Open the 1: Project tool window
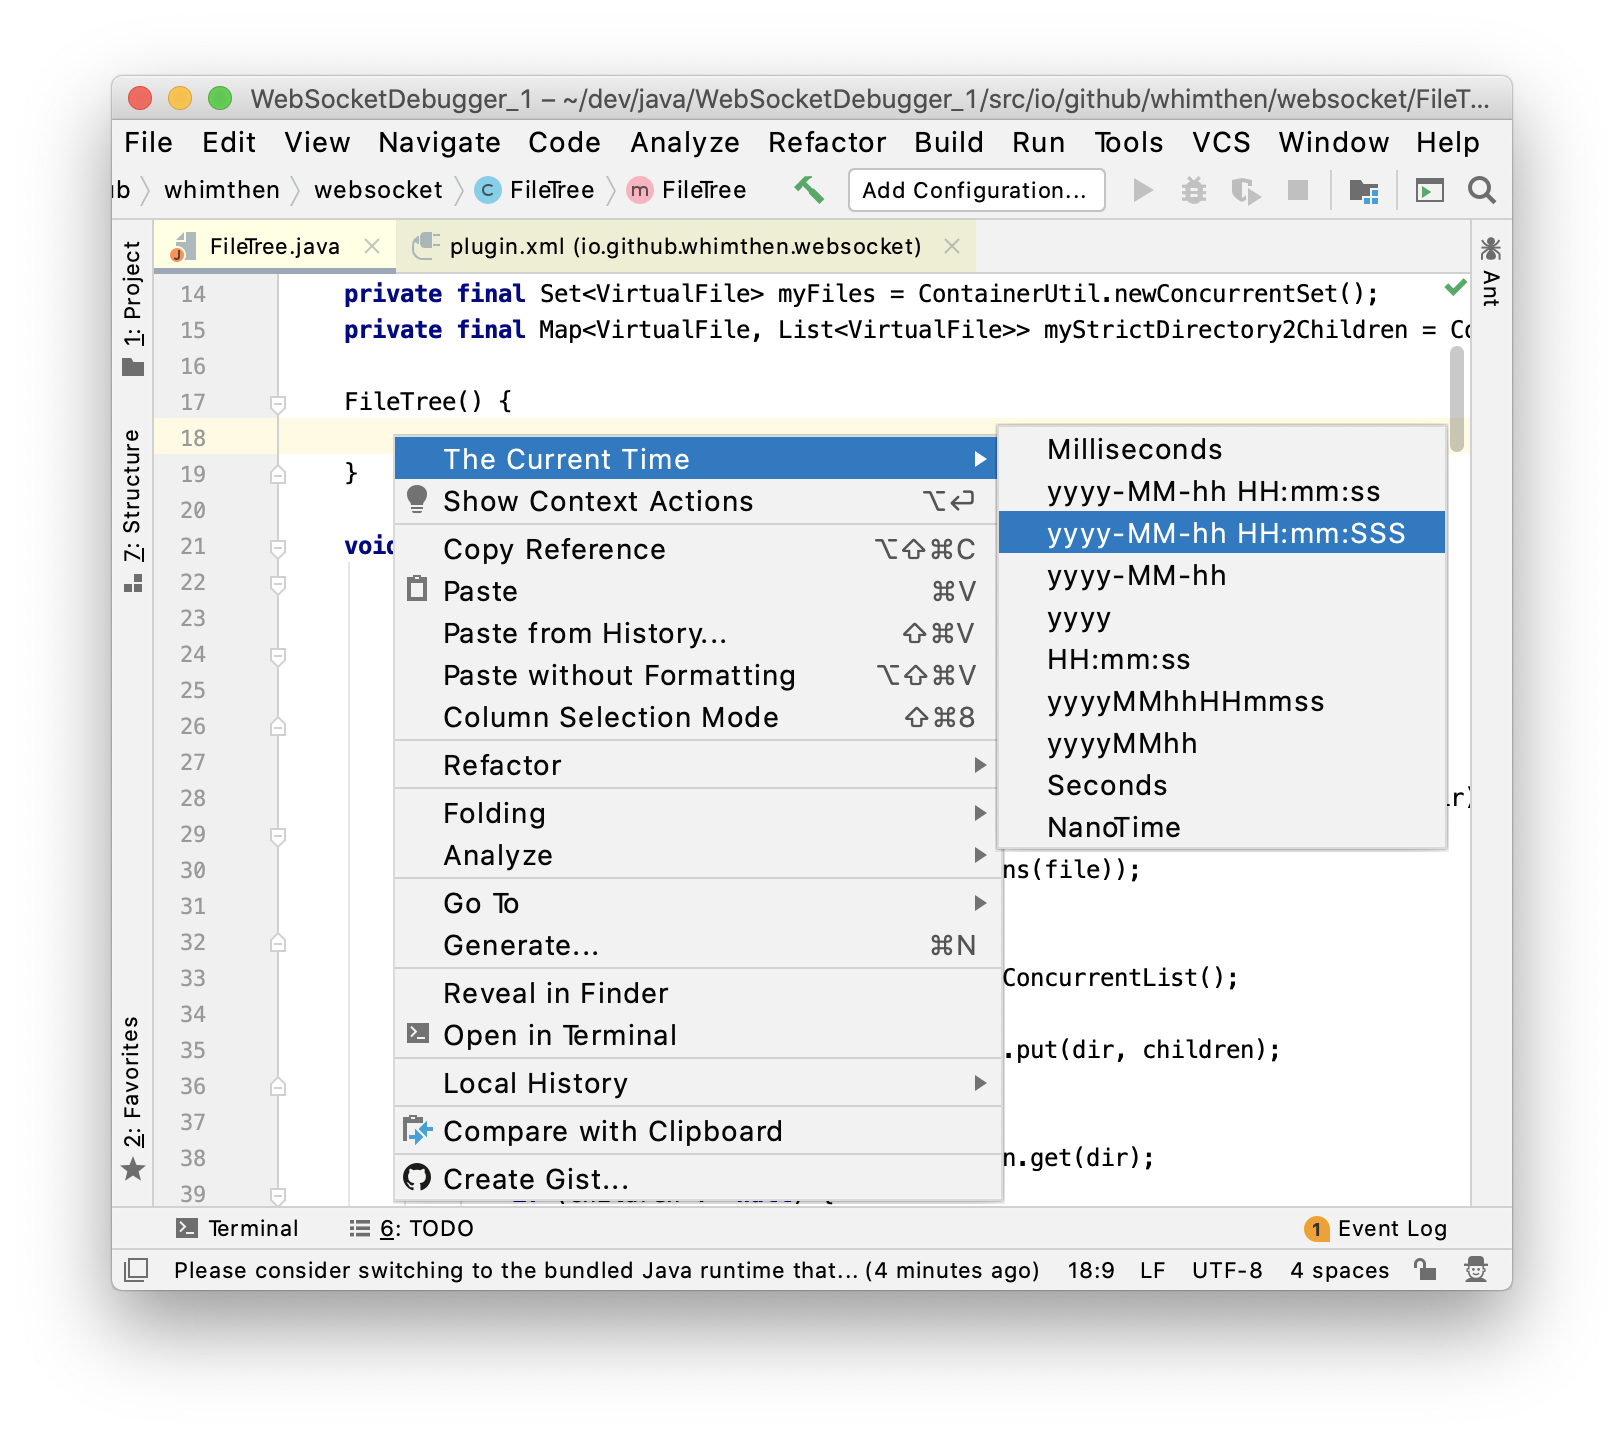 (133, 308)
